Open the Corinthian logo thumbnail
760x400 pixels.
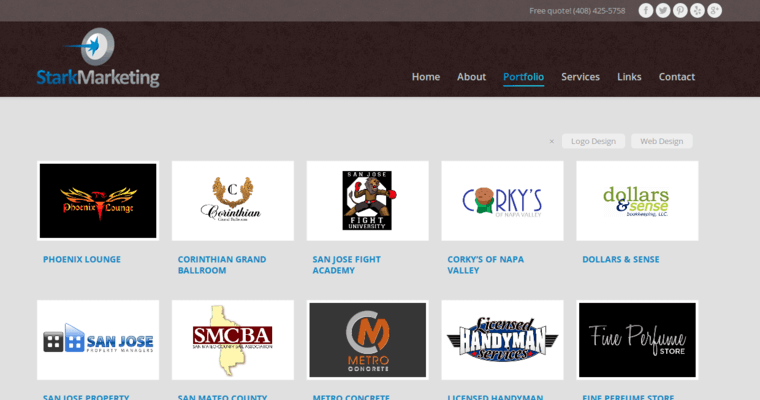233,201
